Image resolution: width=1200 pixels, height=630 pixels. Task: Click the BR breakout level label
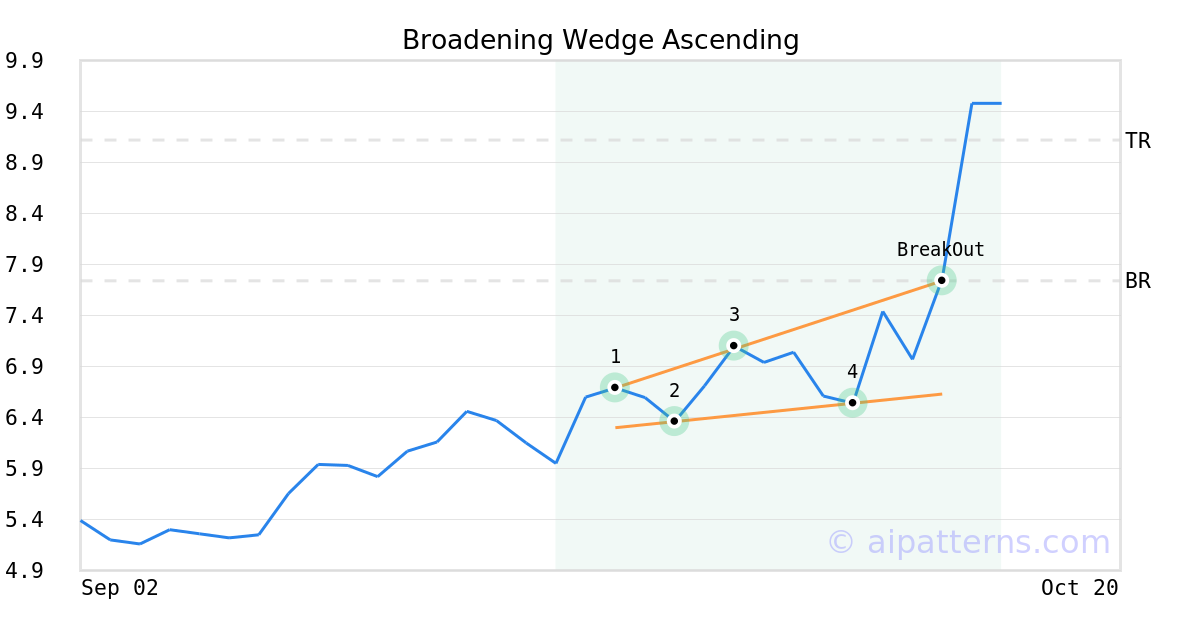1138,281
